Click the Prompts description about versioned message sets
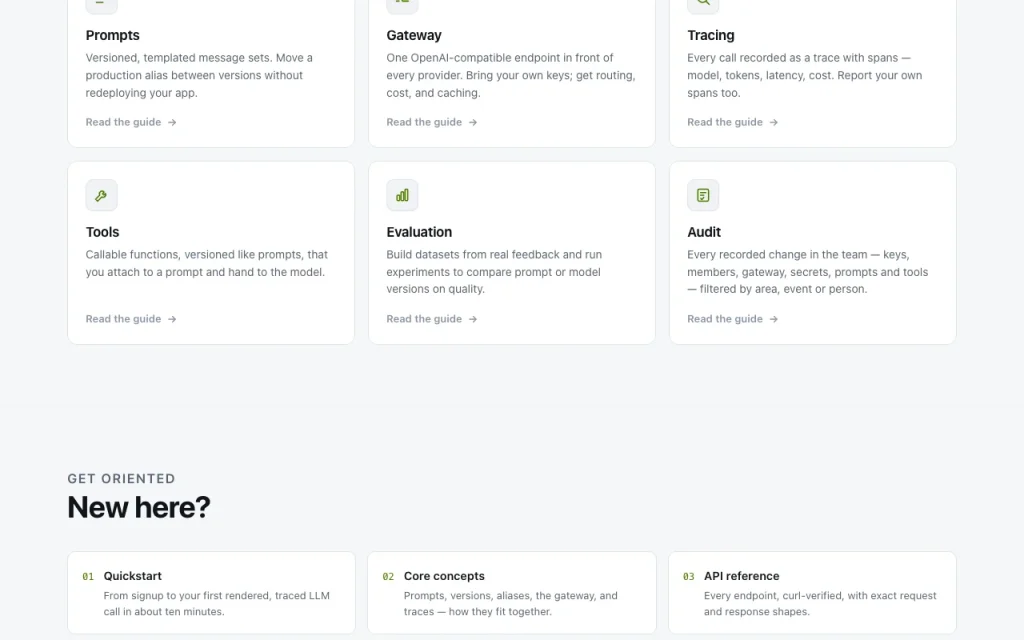 pos(199,75)
